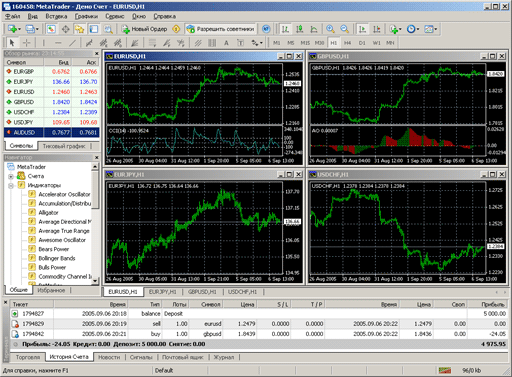Select the GBPUSD,H1 chart tab
This screenshot has height=377, width=512.
[202, 292]
